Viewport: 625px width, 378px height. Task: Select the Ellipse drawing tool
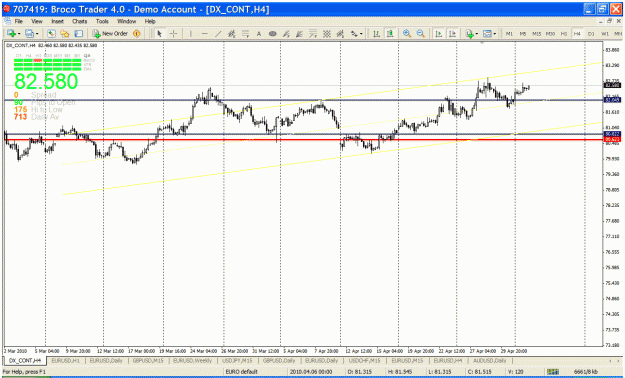click(x=273, y=34)
